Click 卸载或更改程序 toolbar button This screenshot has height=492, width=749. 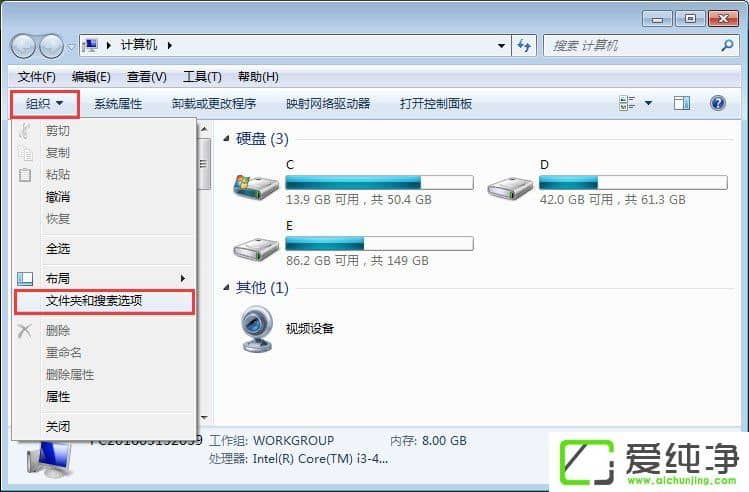214,104
